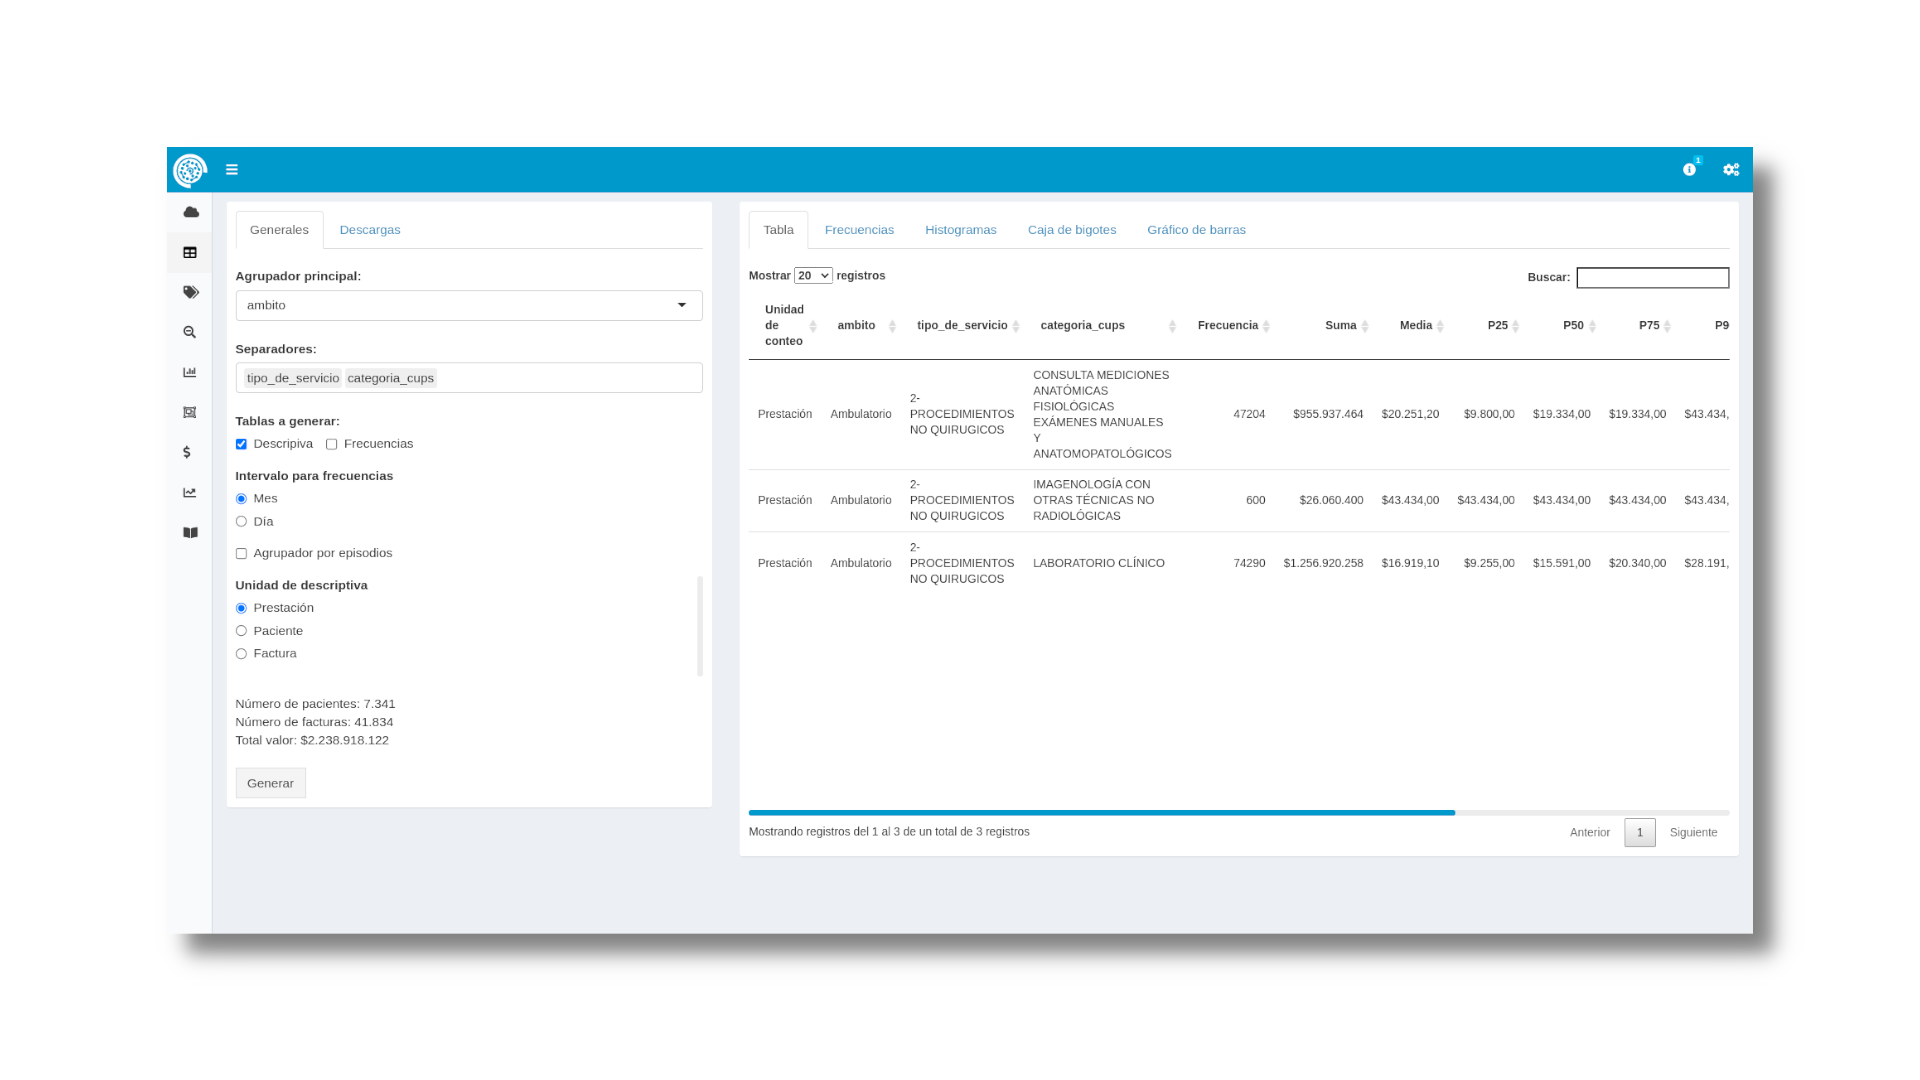Open the tags icon in sidebar
This screenshot has height=1080, width=1920.
point(190,292)
